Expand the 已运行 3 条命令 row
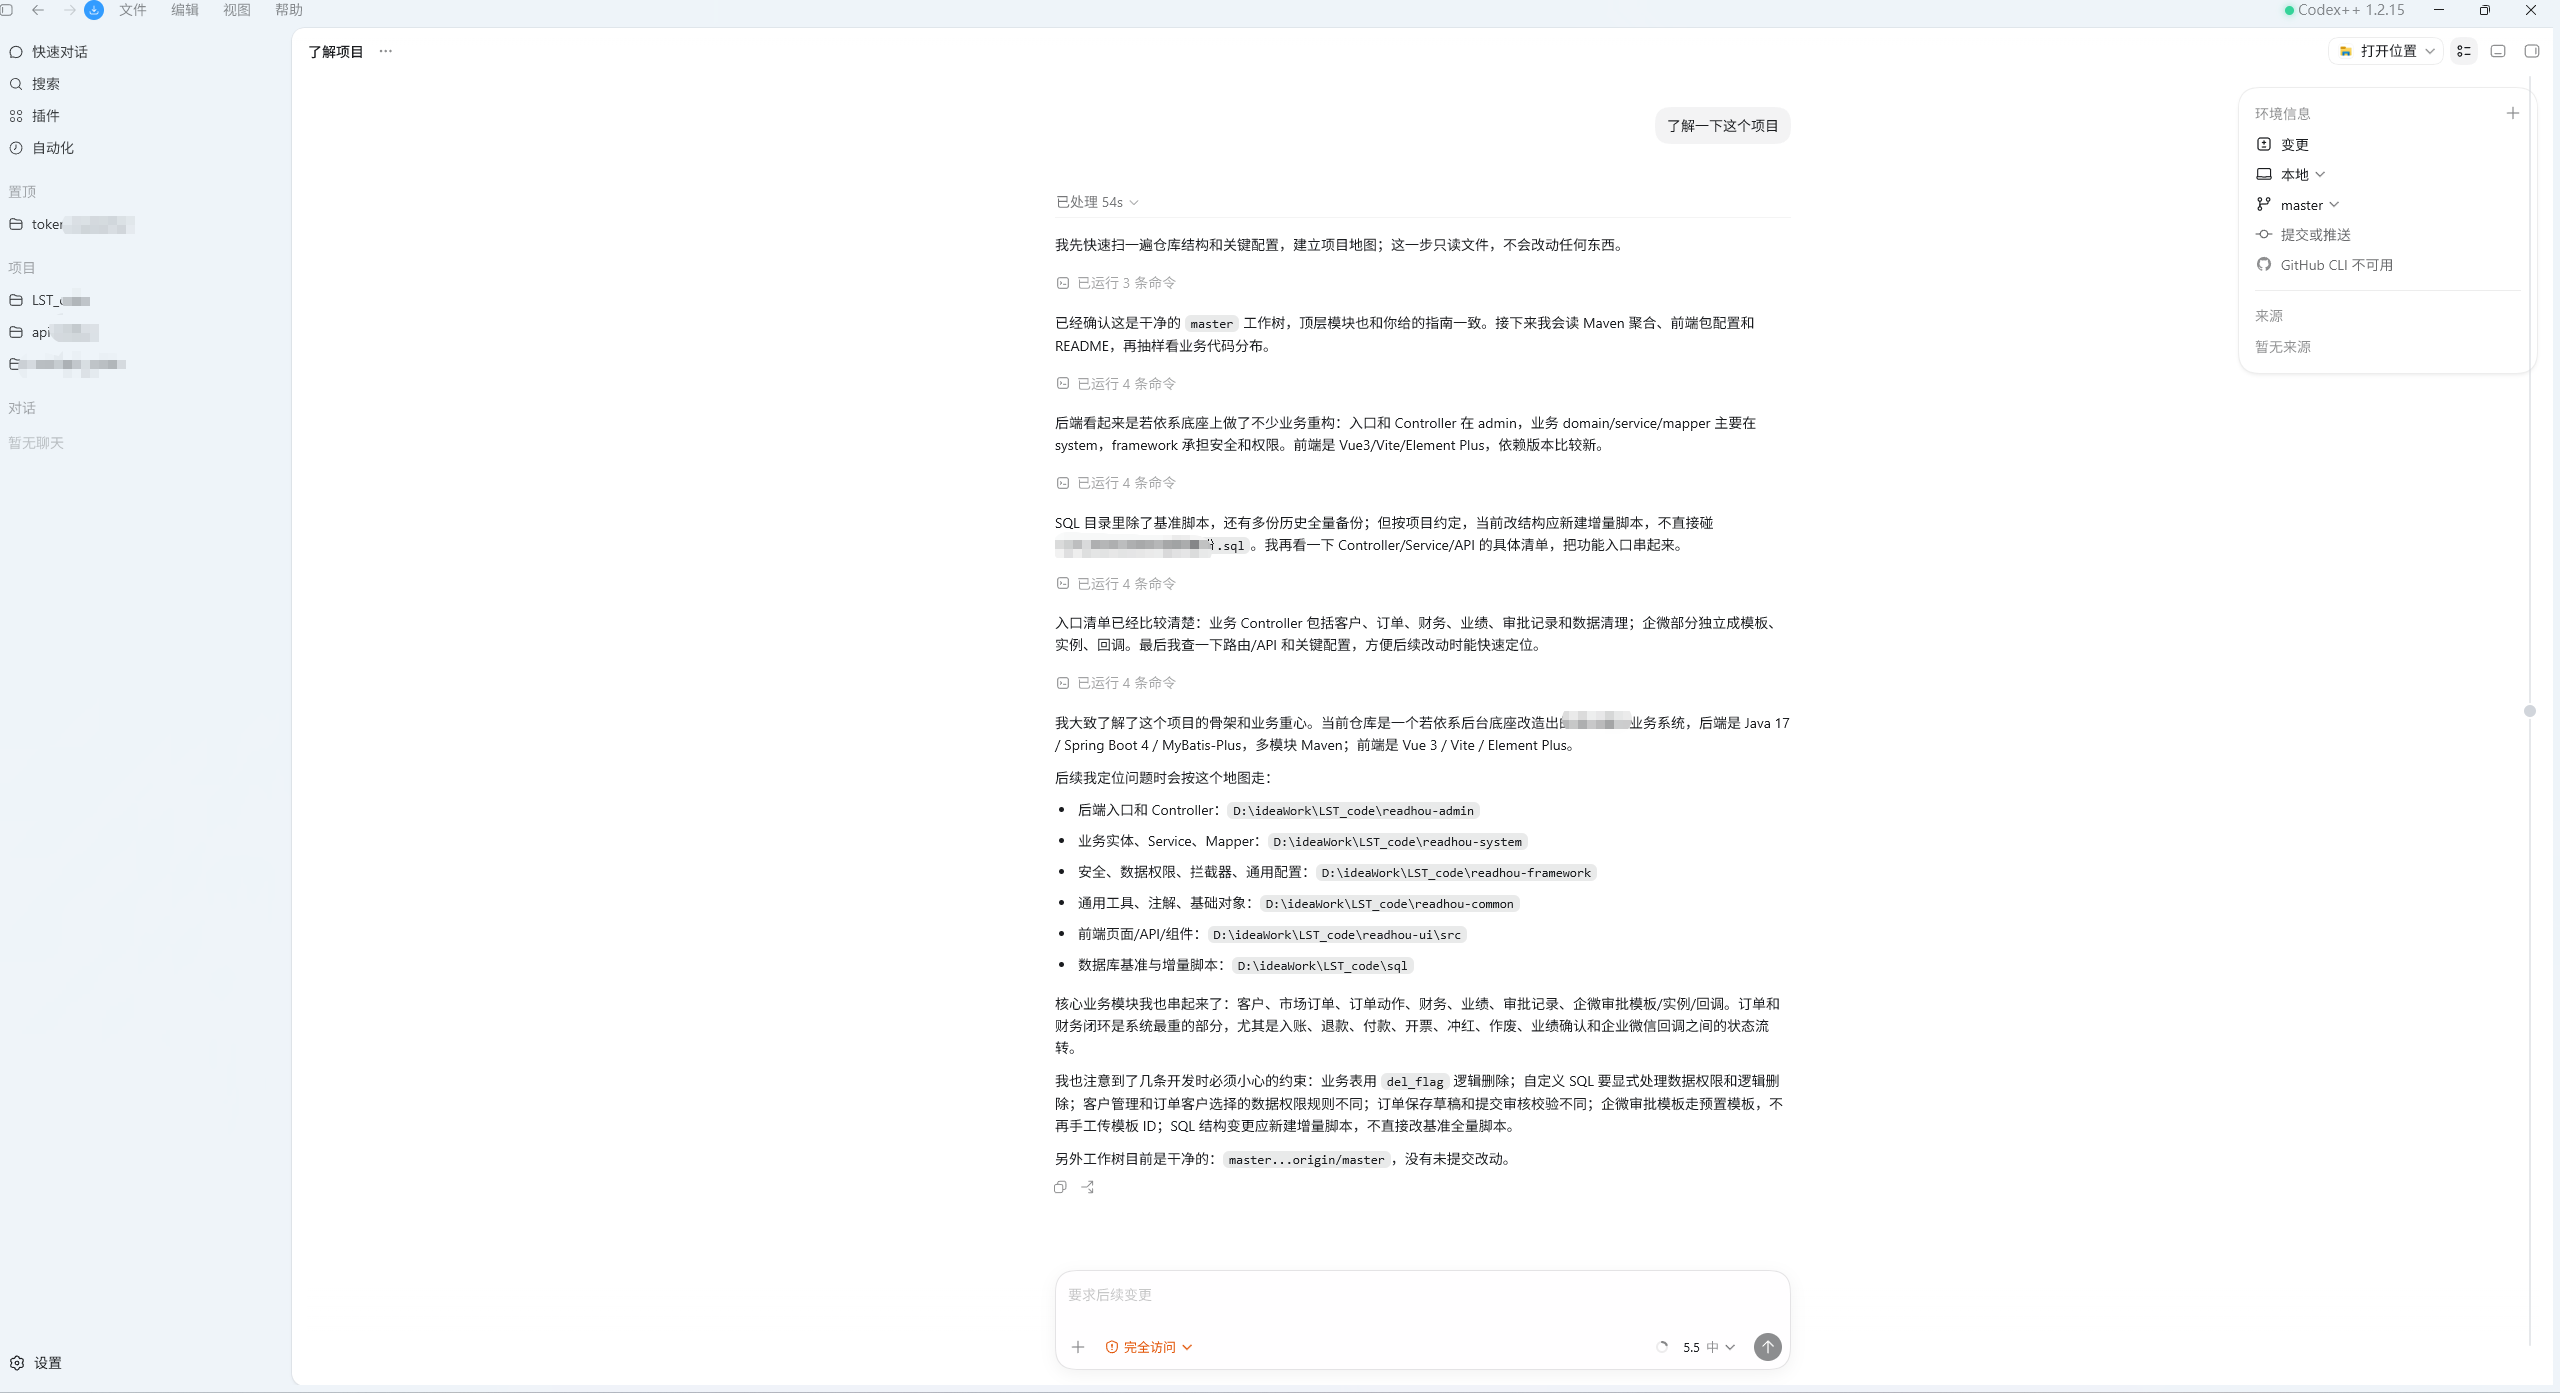The height and width of the screenshot is (1393, 2560). pos(1116,283)
